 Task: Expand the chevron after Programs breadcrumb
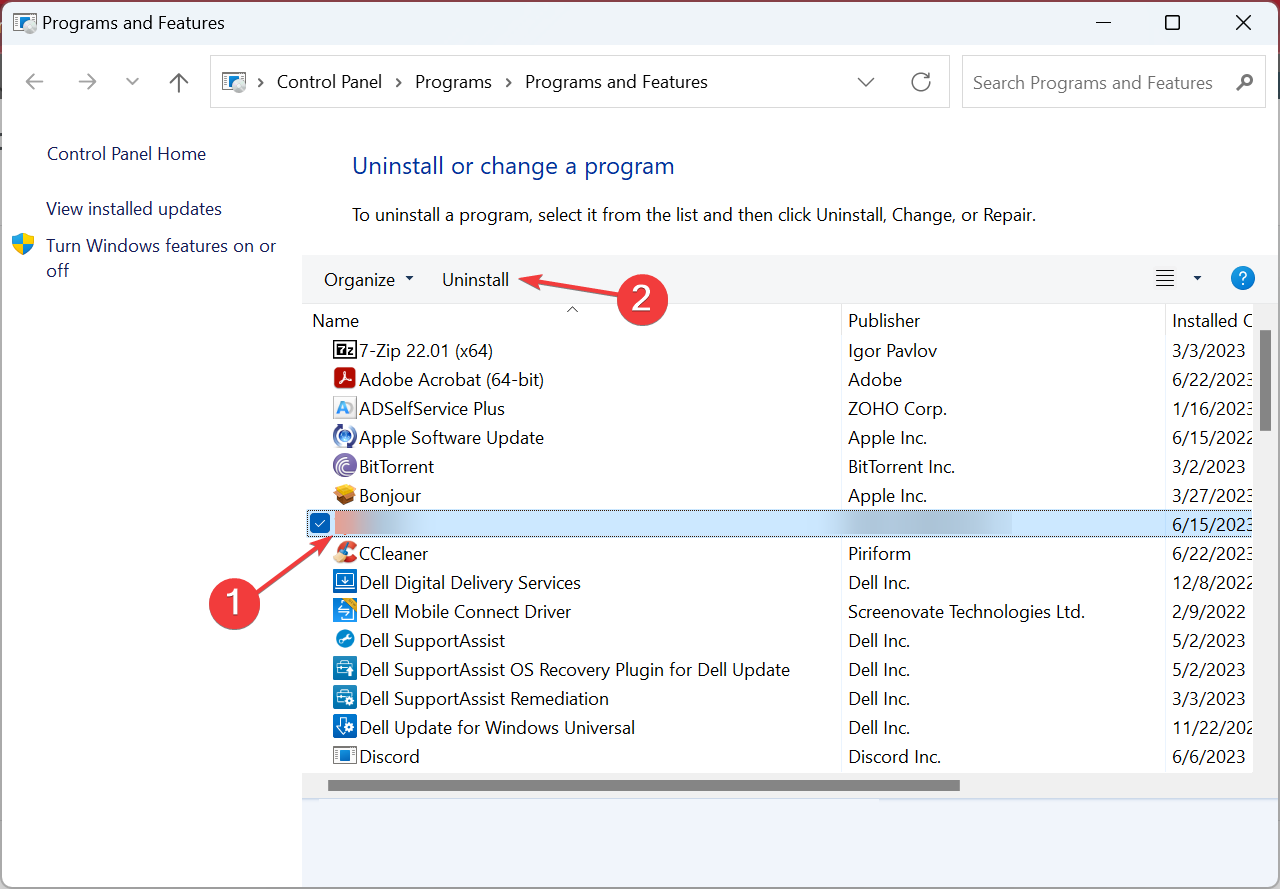[x=508, y=82]
